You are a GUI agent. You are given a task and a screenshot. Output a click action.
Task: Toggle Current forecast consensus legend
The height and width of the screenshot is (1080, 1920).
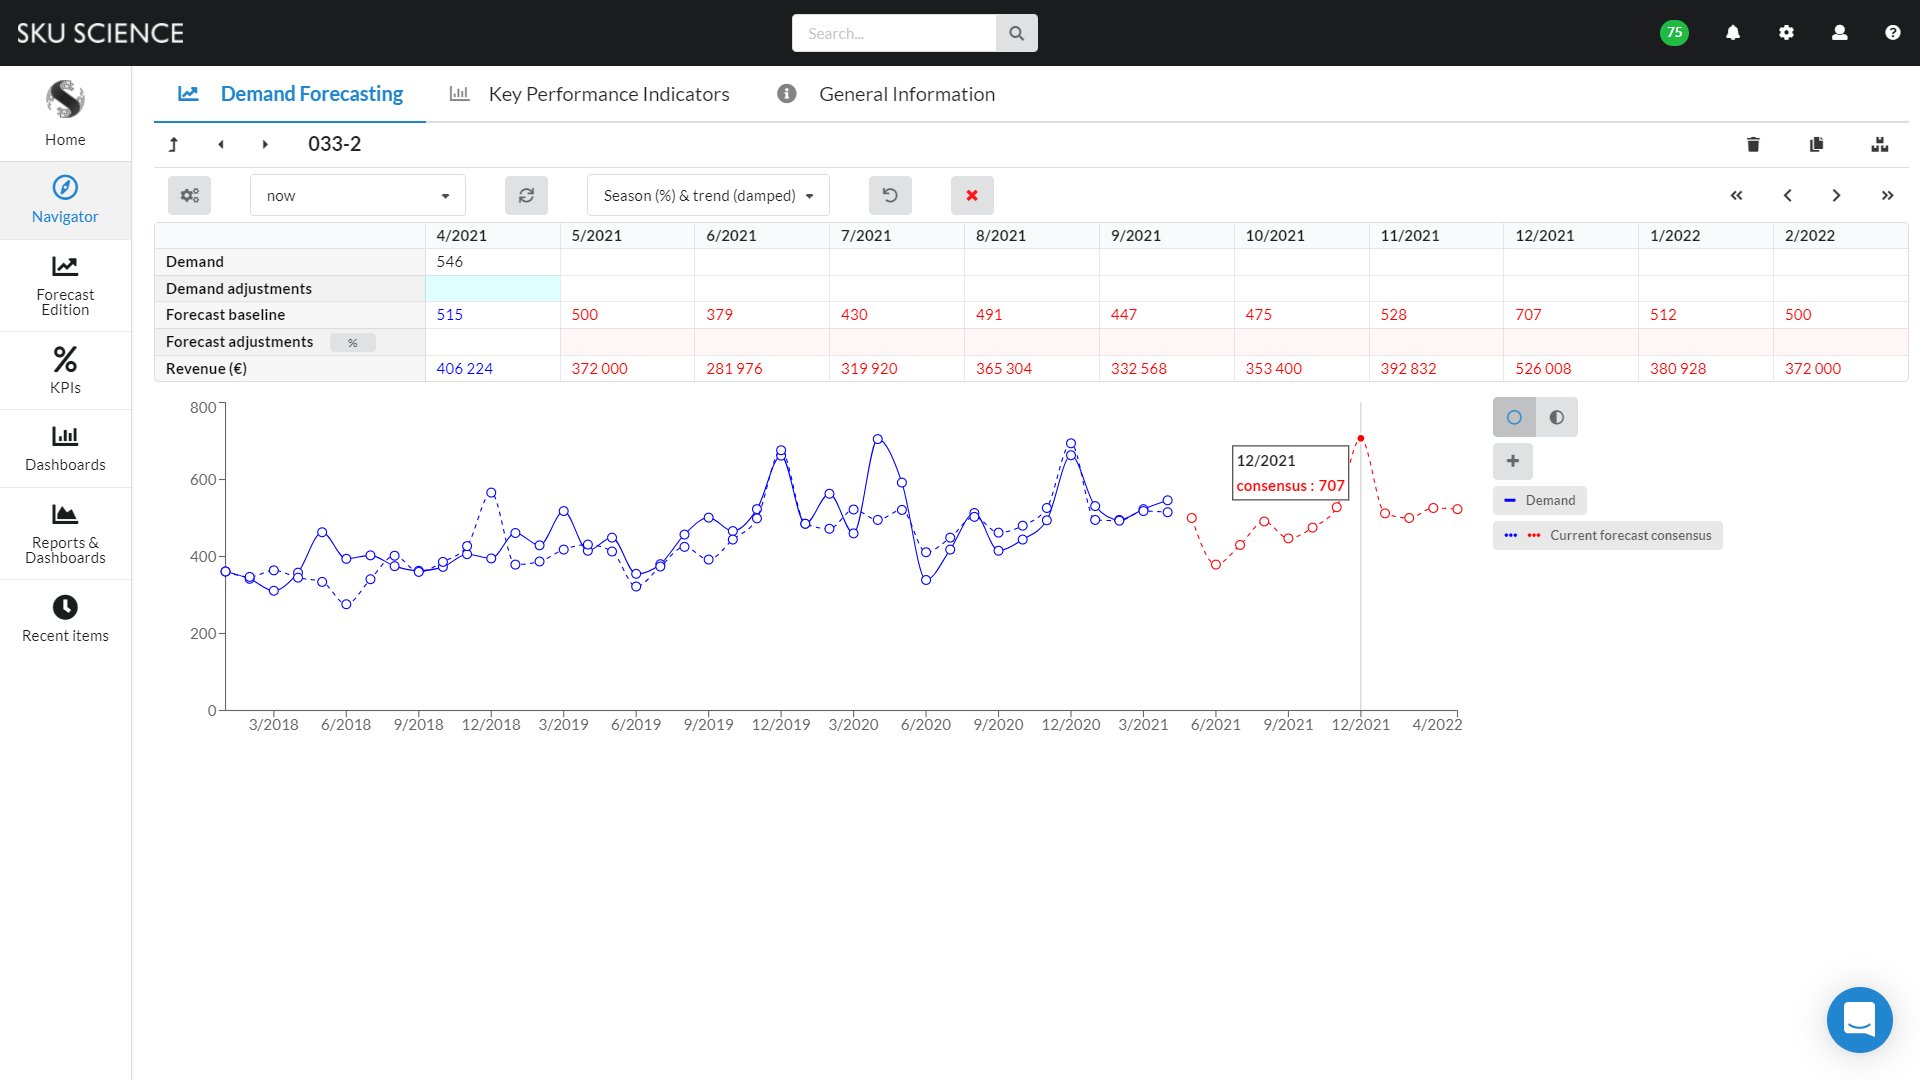pos(1608,536)
